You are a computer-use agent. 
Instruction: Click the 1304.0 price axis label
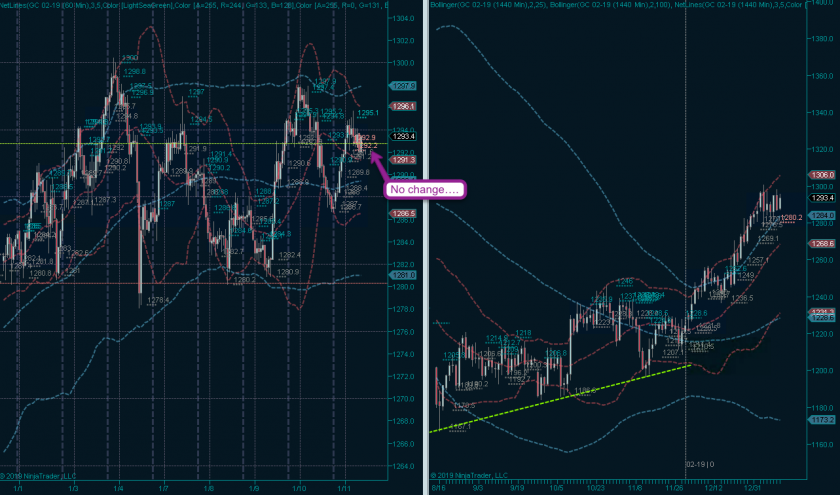pyautogui.click(x=403, y=18)
